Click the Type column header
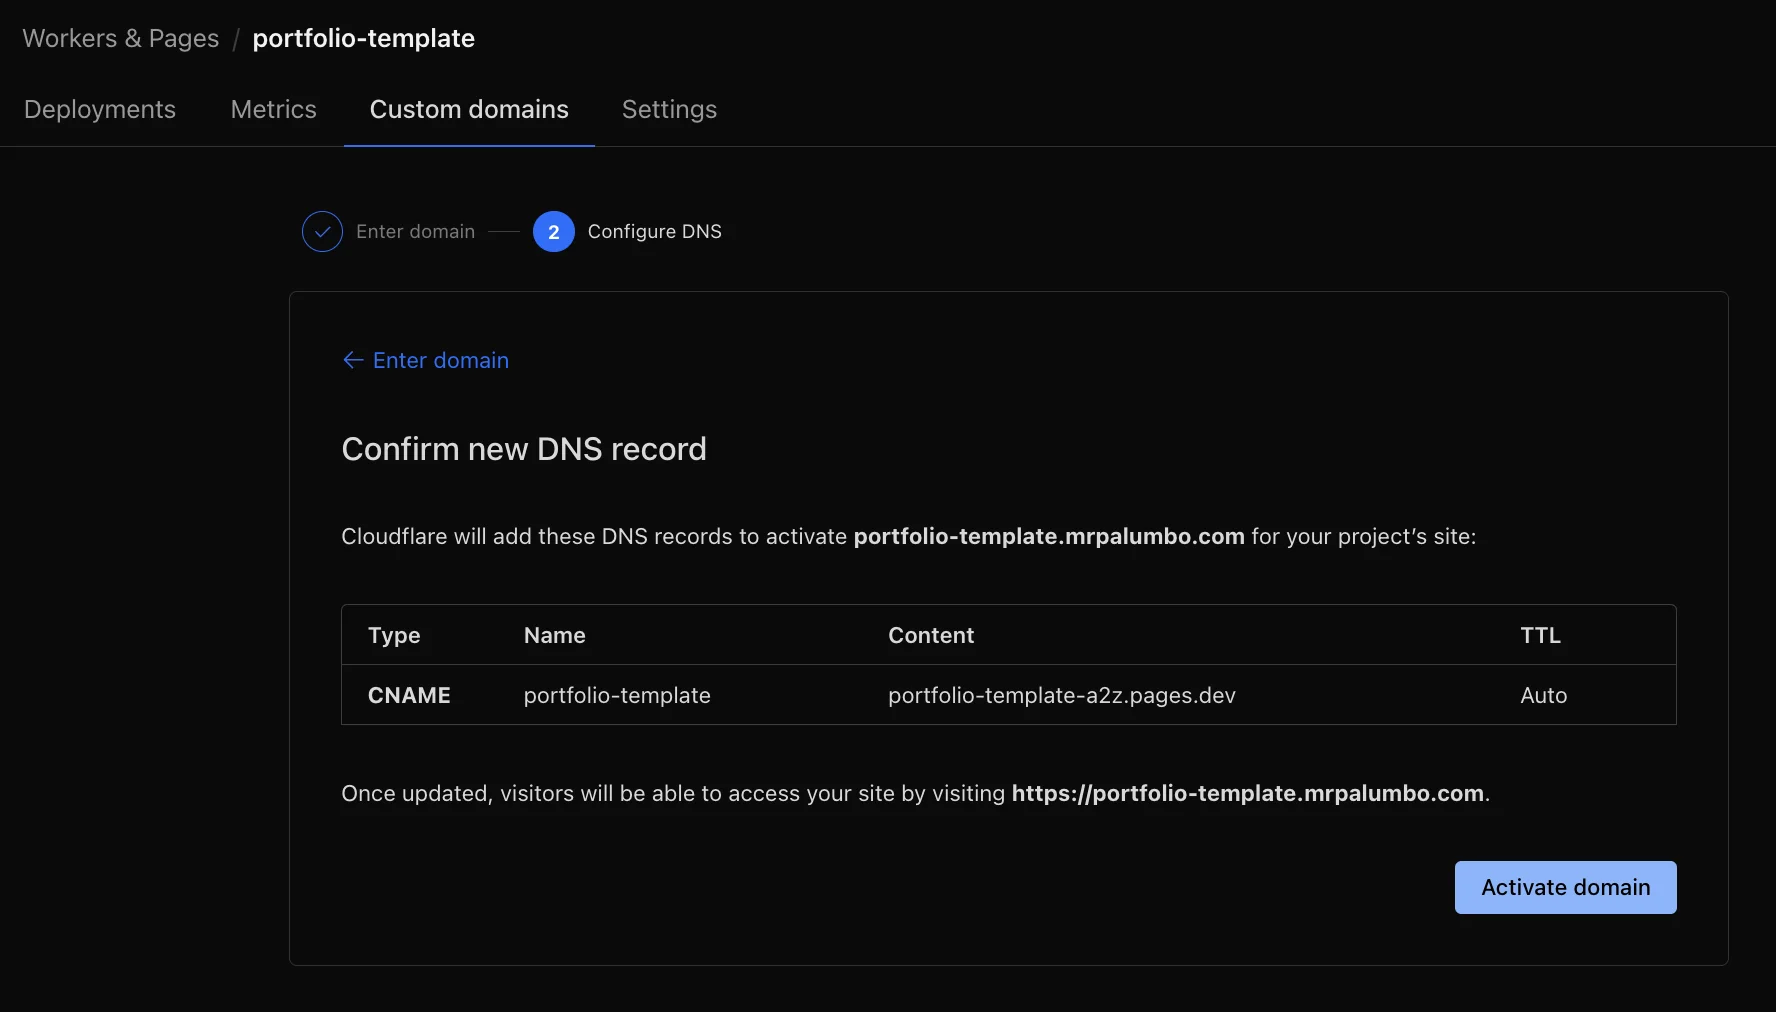 click(394, 635)
